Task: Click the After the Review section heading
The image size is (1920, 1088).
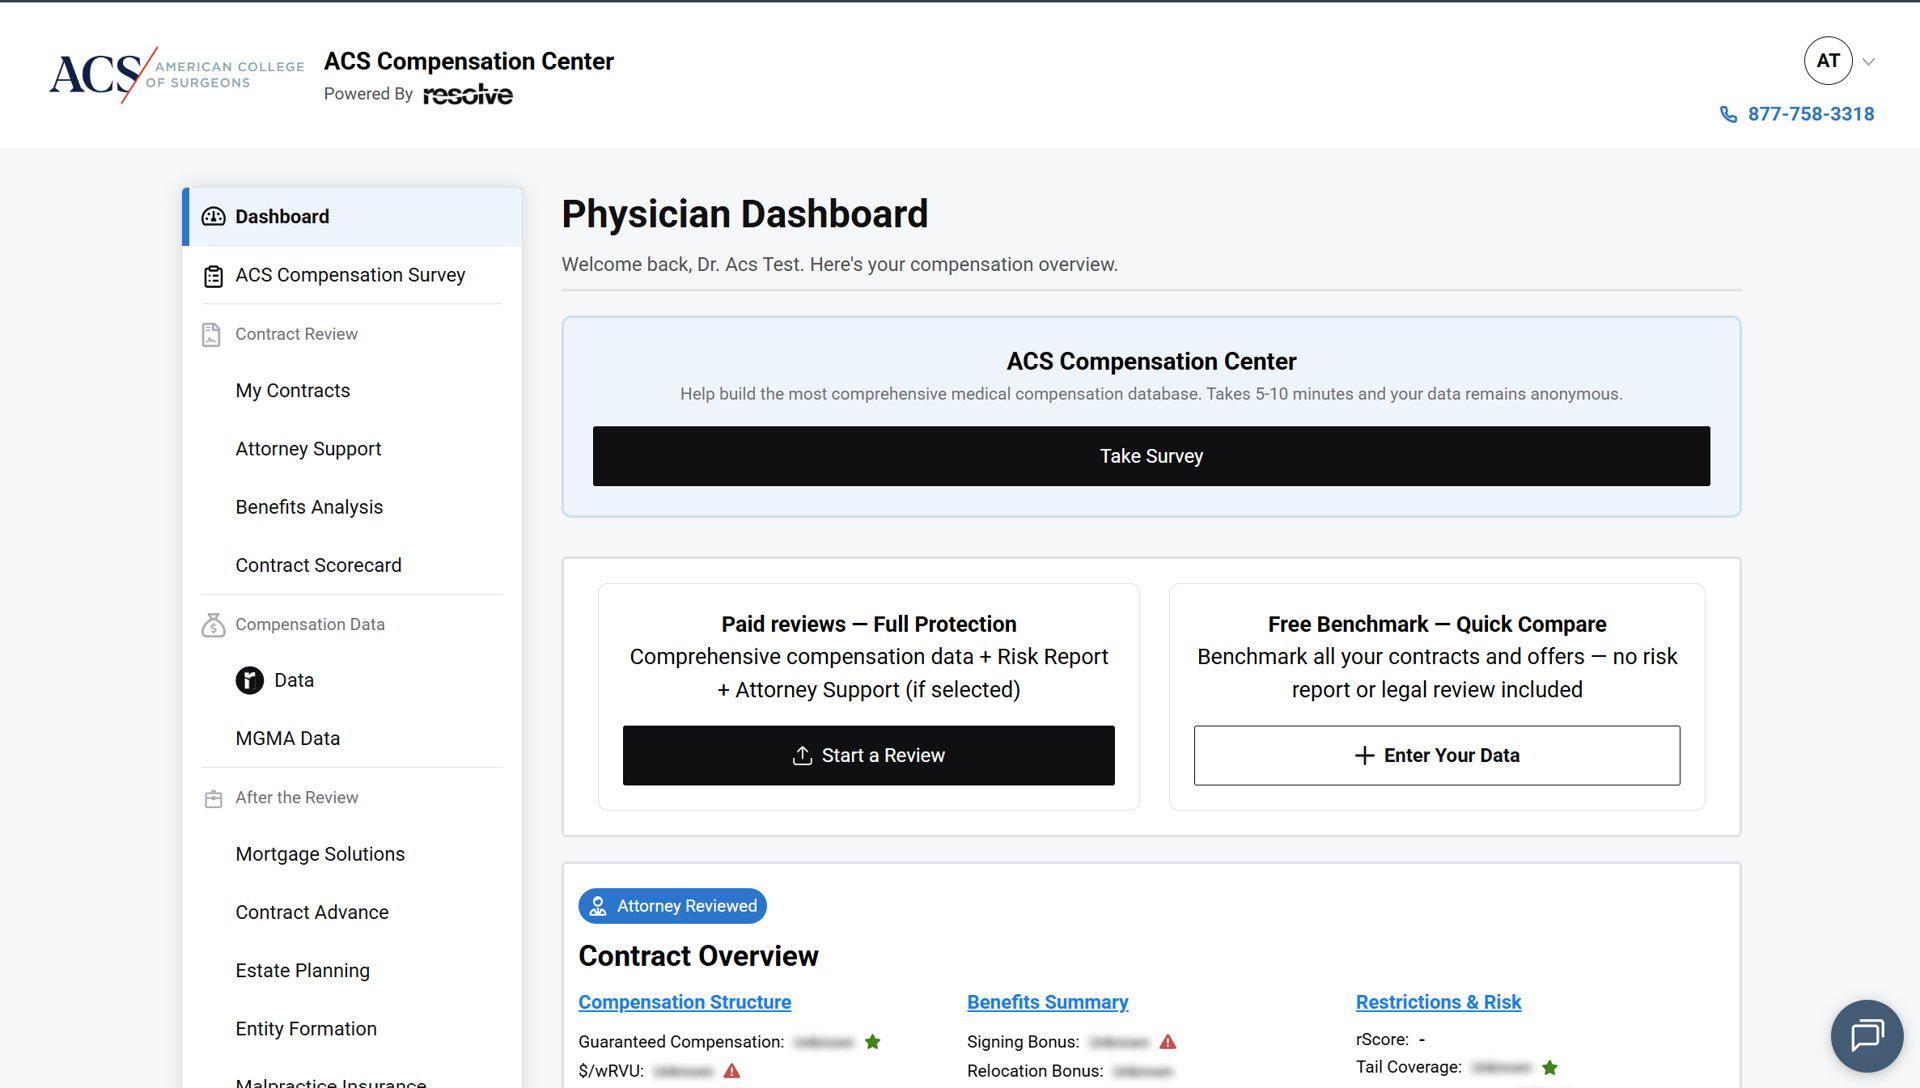Action: click(296, 797)
